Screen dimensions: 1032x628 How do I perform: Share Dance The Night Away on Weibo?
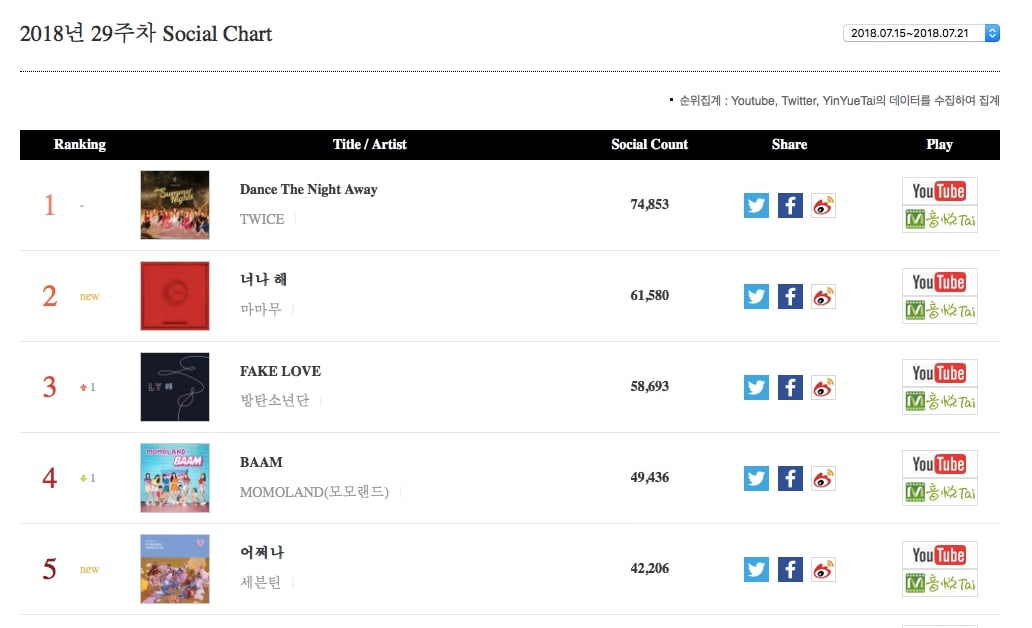click(823, 206)
